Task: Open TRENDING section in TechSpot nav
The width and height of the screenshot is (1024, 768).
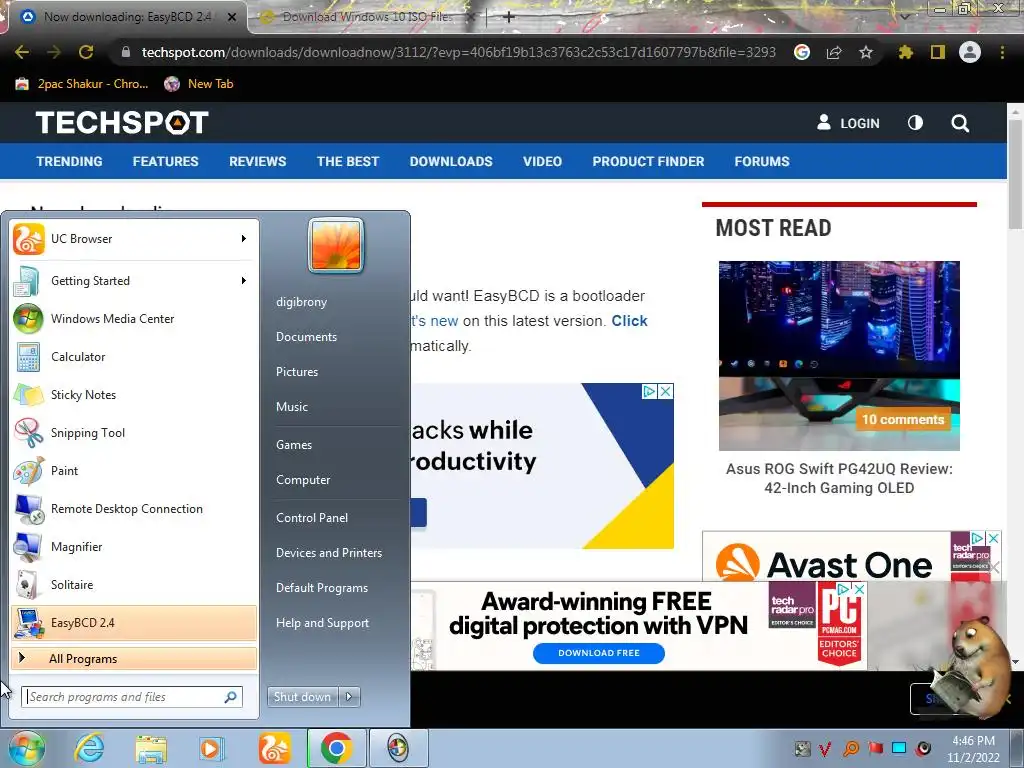Action: click(69, 161)
